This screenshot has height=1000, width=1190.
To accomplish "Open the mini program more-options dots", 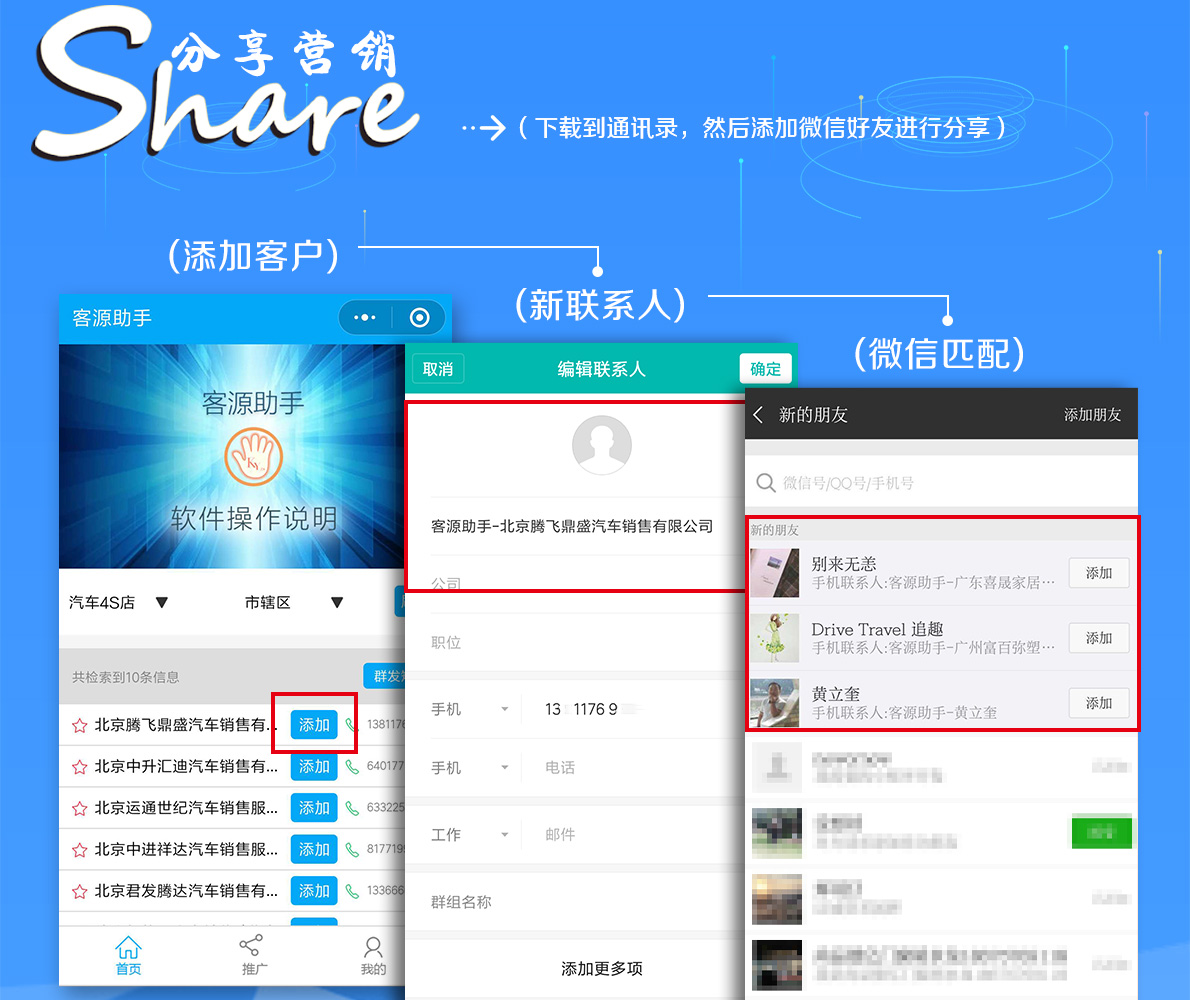I will (365, 317).
